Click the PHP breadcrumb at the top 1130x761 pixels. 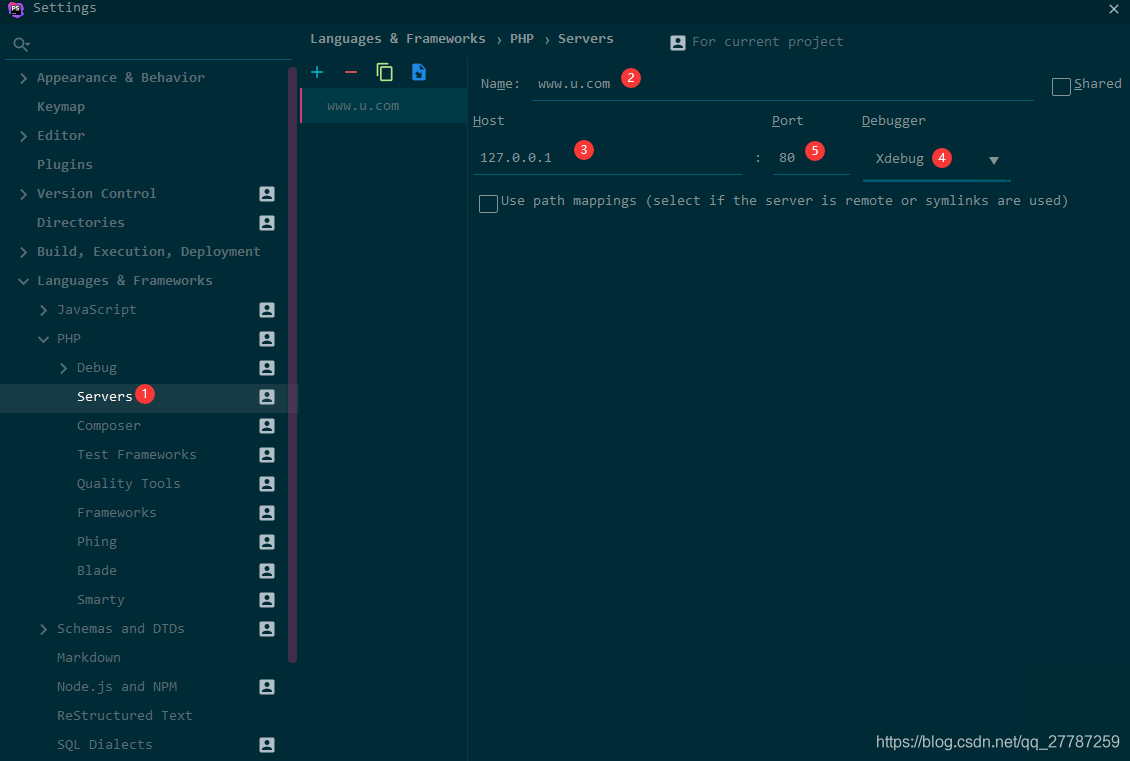tap(521, 38)
